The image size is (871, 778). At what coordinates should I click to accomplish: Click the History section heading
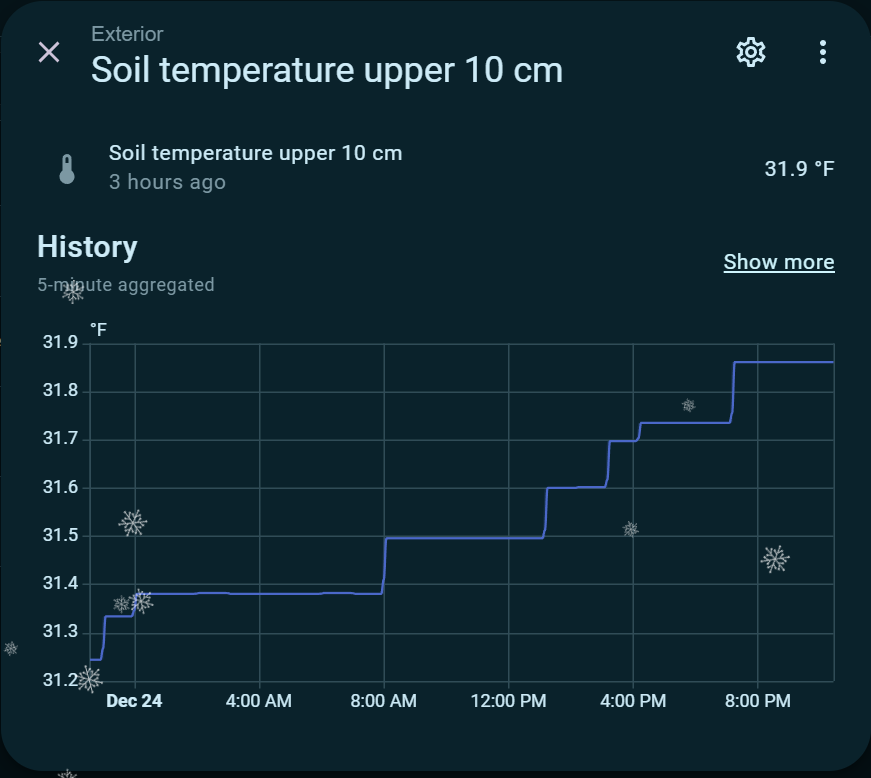(x=87, y=247)
